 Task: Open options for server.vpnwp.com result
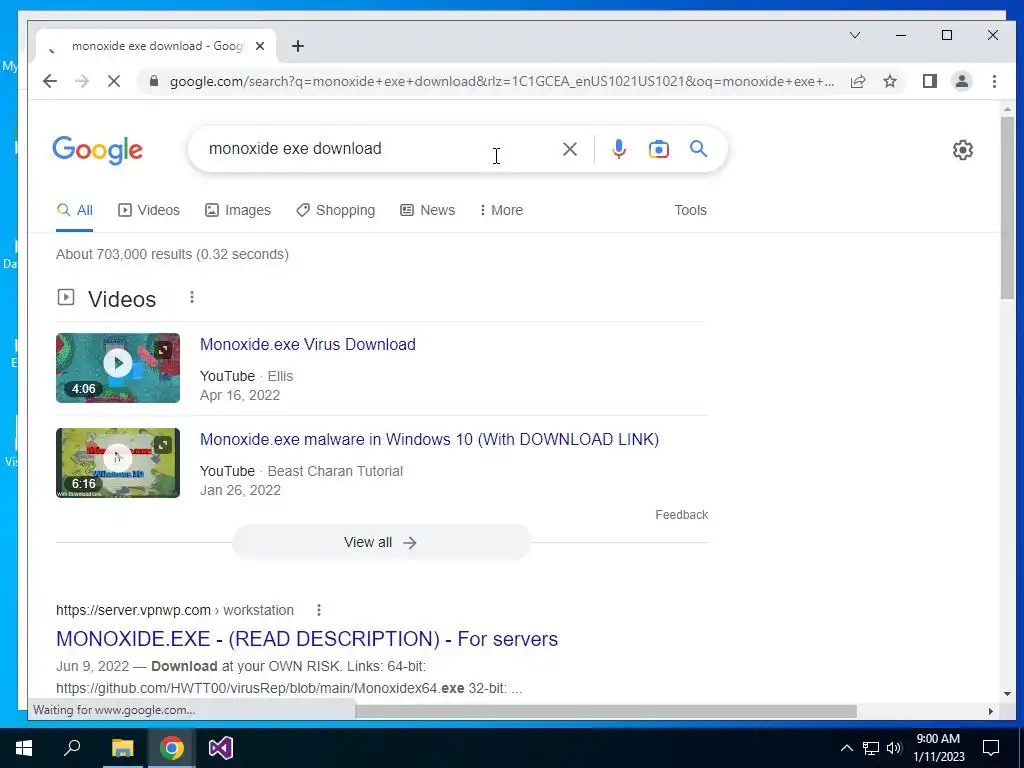[x=319, y=610]
